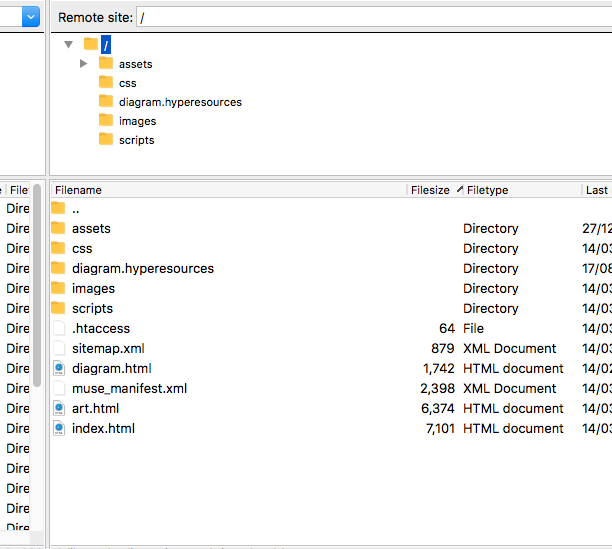
Task: Click the parent directory '..' folder icon
Action: tap(58, 208)
